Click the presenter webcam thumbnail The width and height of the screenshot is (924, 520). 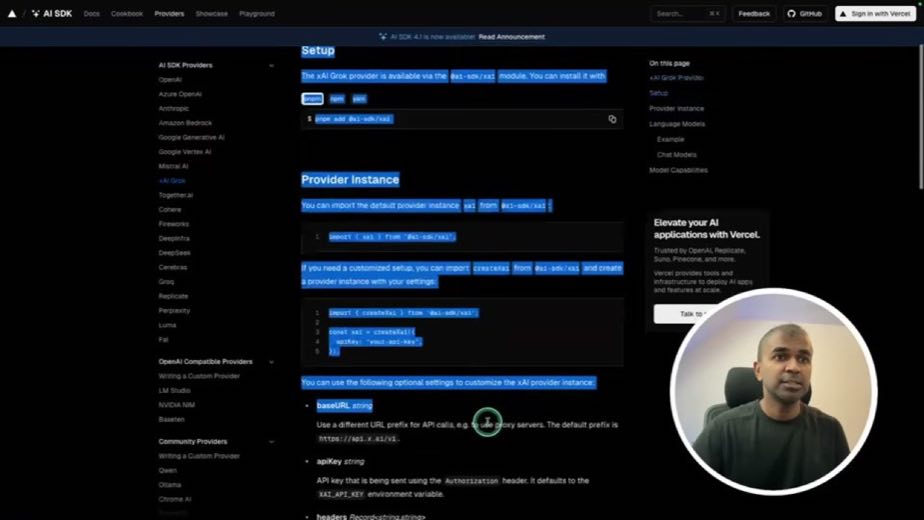773,391
